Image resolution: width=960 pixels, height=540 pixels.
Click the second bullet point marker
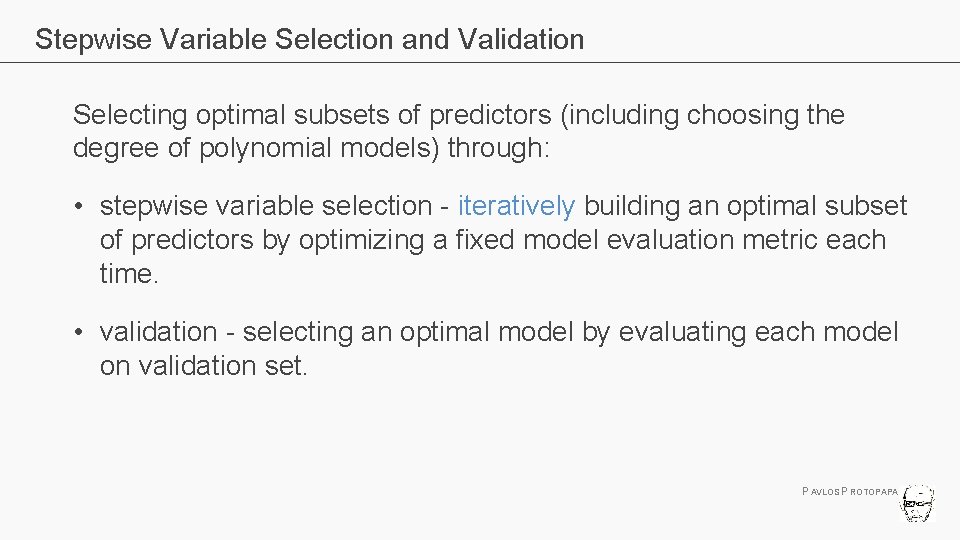(x=78, y=332)
